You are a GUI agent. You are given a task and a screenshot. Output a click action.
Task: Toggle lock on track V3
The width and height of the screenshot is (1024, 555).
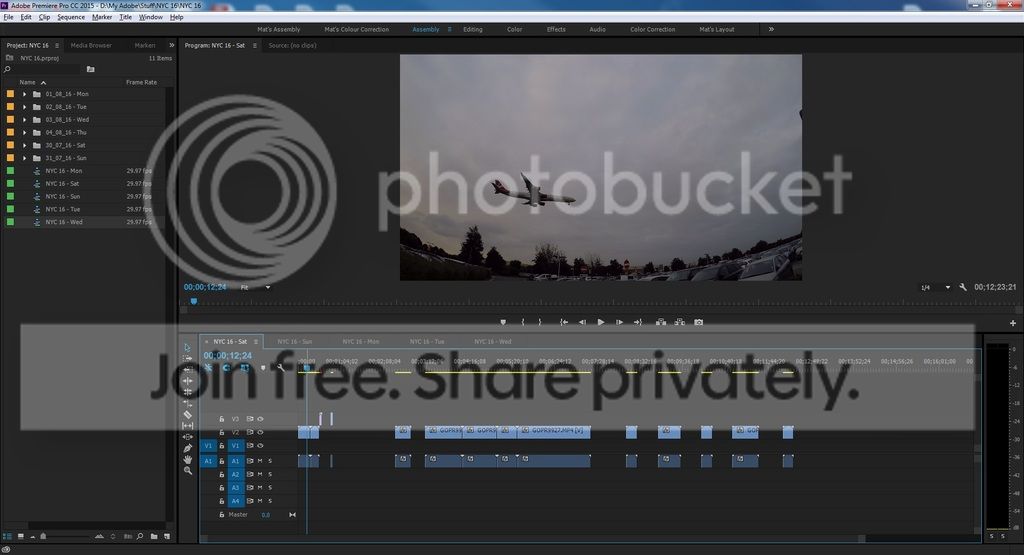[222, 419]
